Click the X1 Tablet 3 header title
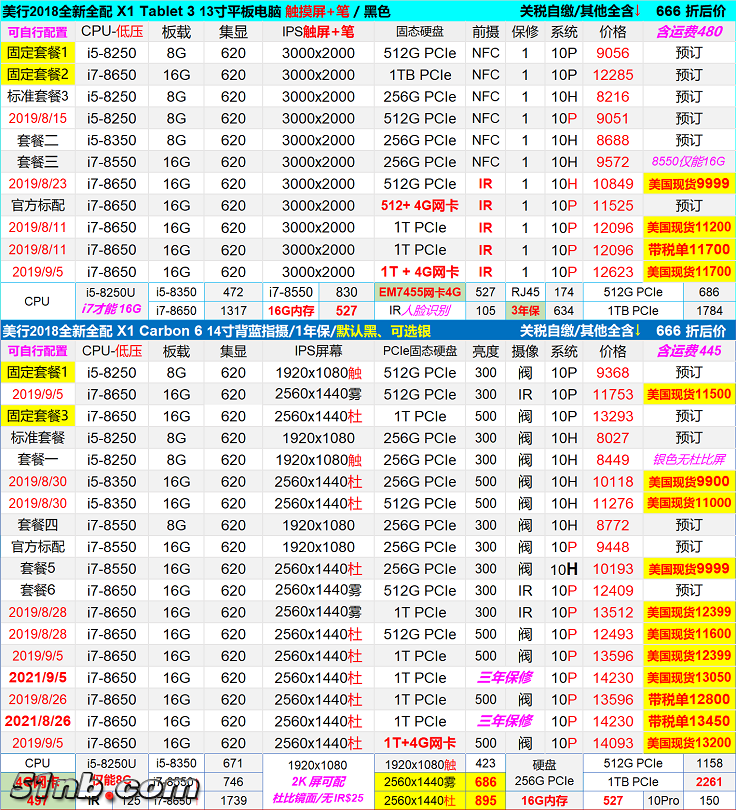The image size is (736, 810). (195, 11)
